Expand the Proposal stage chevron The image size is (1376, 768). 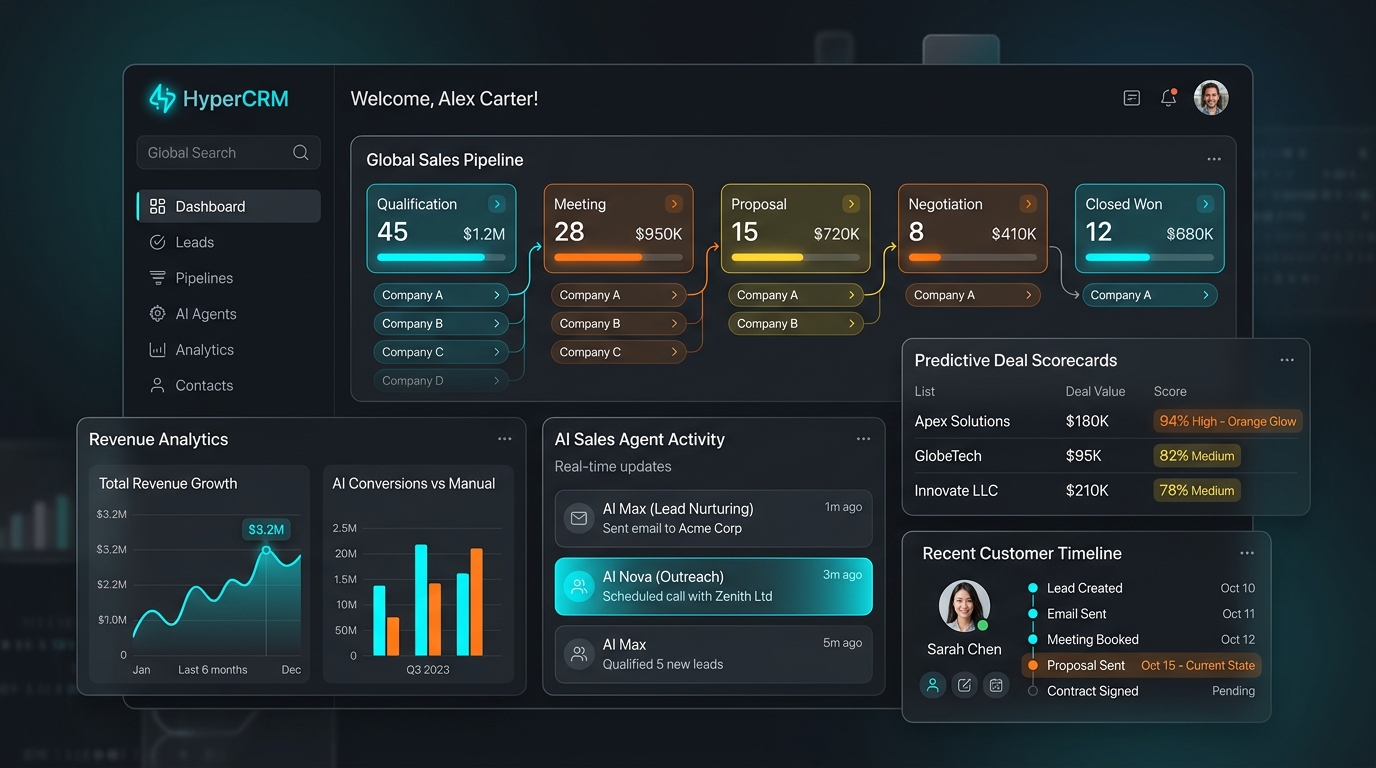[x=851, y=204]
